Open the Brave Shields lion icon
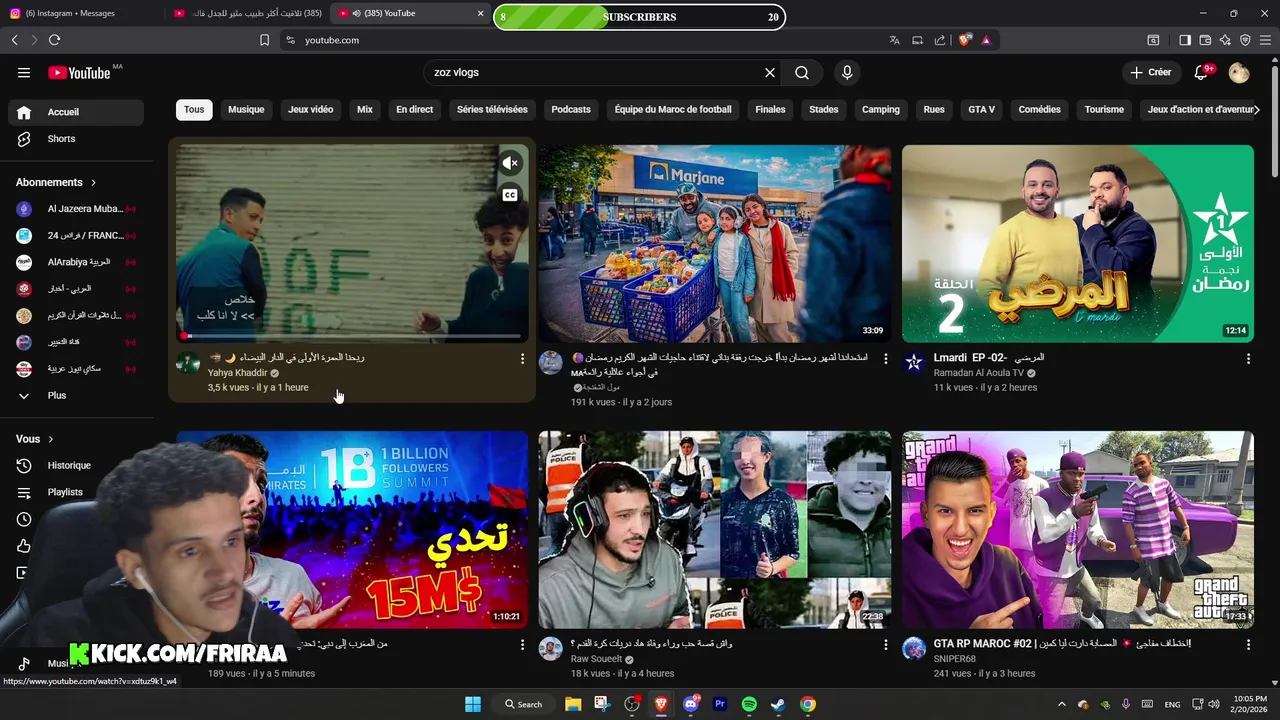Viewport: 1280px width, 720px height. [965, 40]
